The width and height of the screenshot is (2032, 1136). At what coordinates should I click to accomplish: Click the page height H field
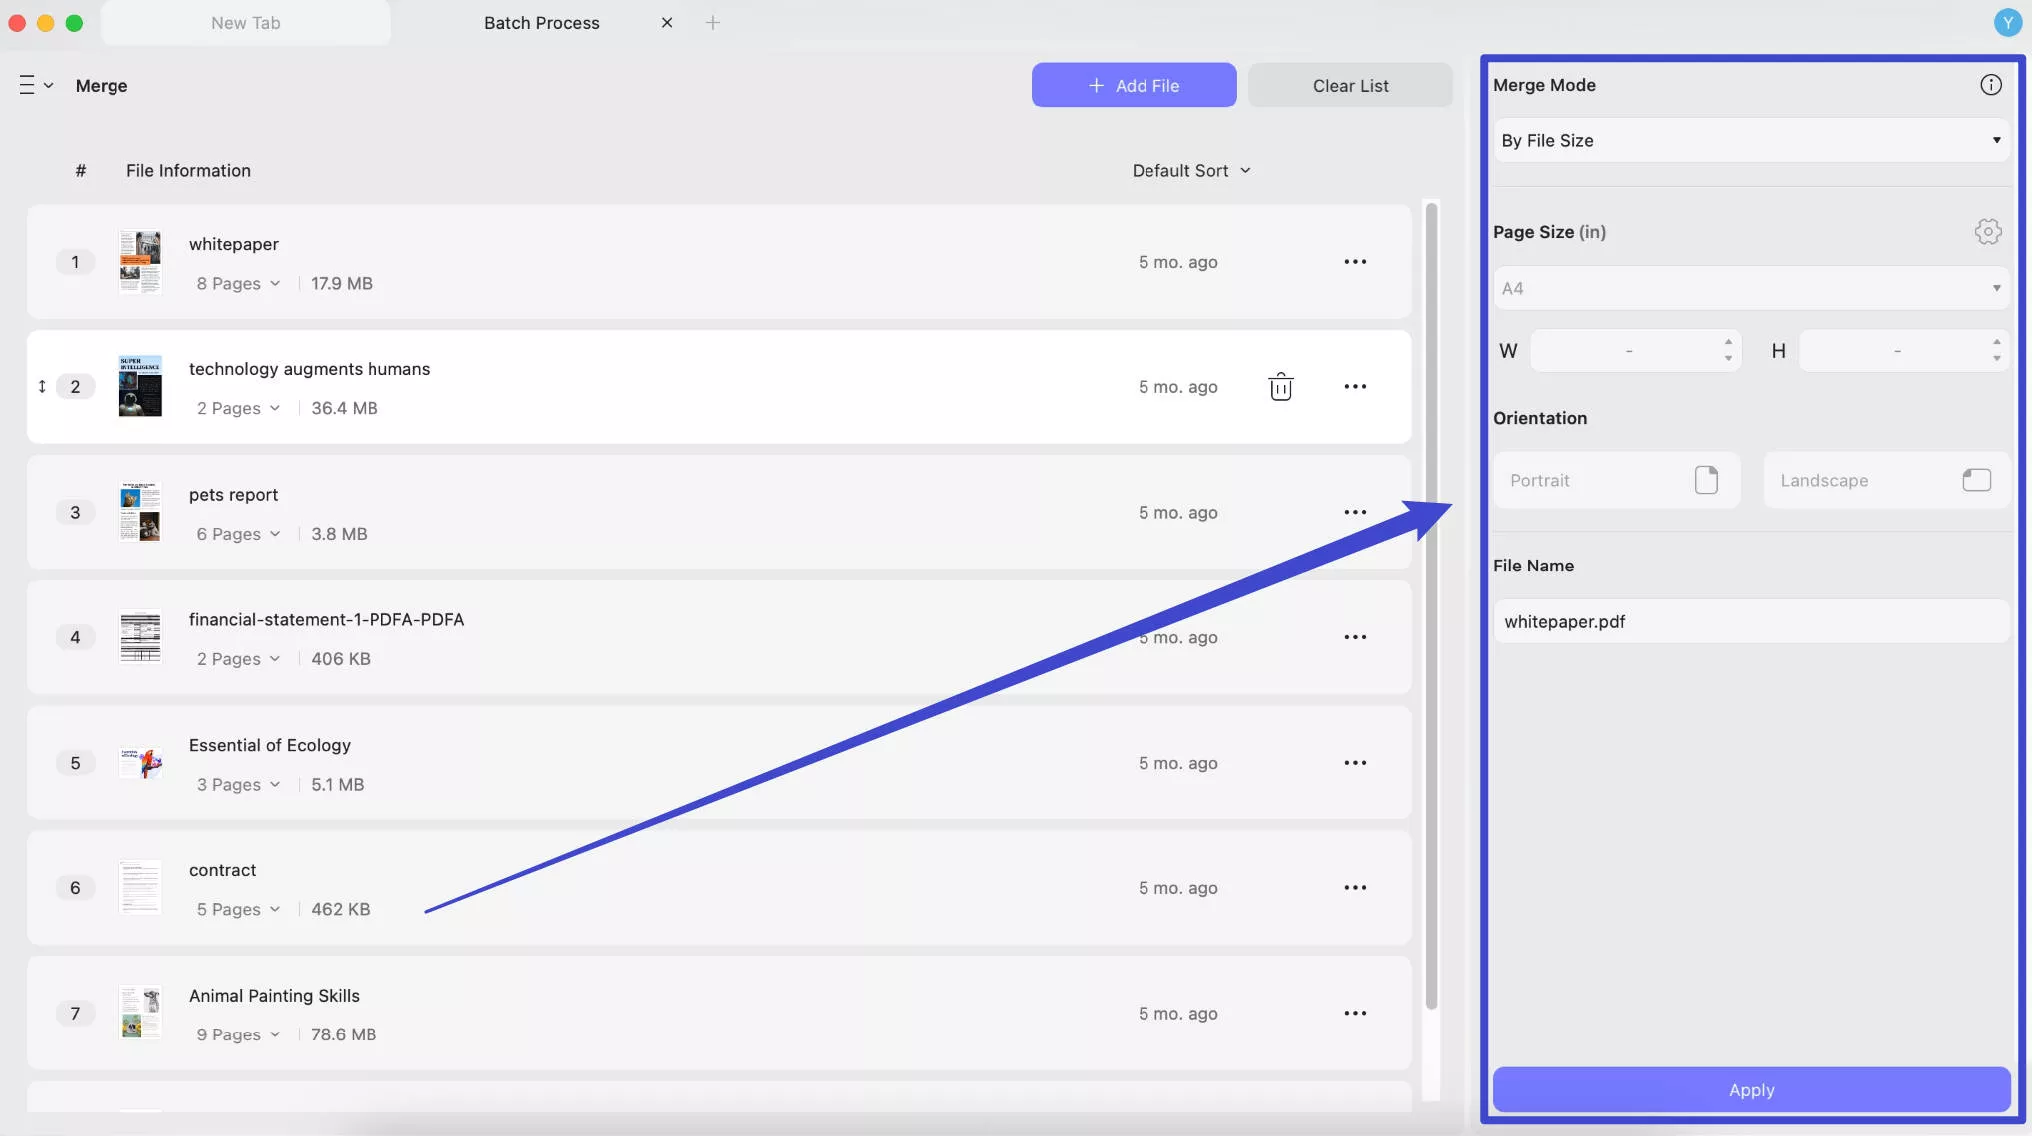[1904, 350]
